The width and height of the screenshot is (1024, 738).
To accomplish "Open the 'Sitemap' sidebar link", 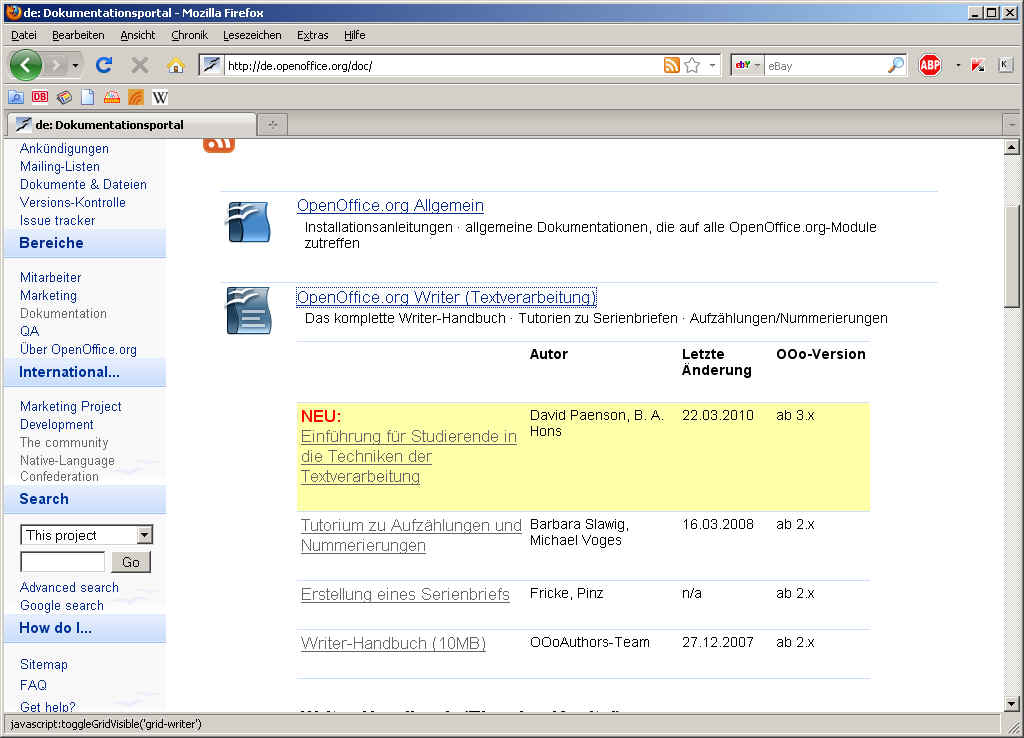I will (x=44, y=664).
